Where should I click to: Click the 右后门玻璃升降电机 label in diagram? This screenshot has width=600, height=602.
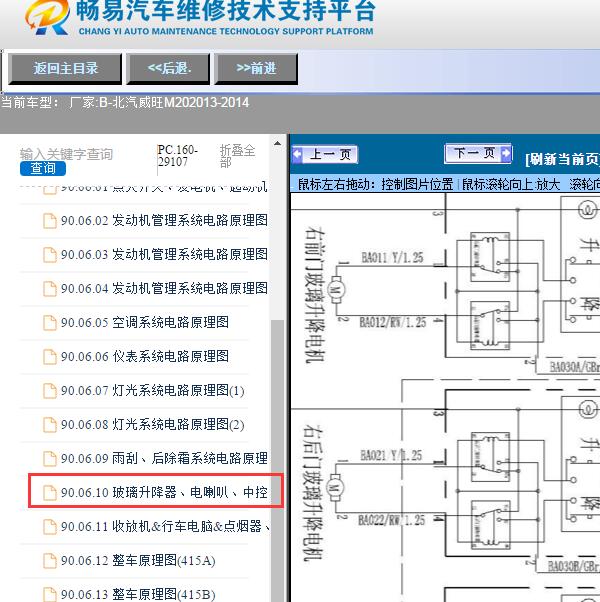314,493
